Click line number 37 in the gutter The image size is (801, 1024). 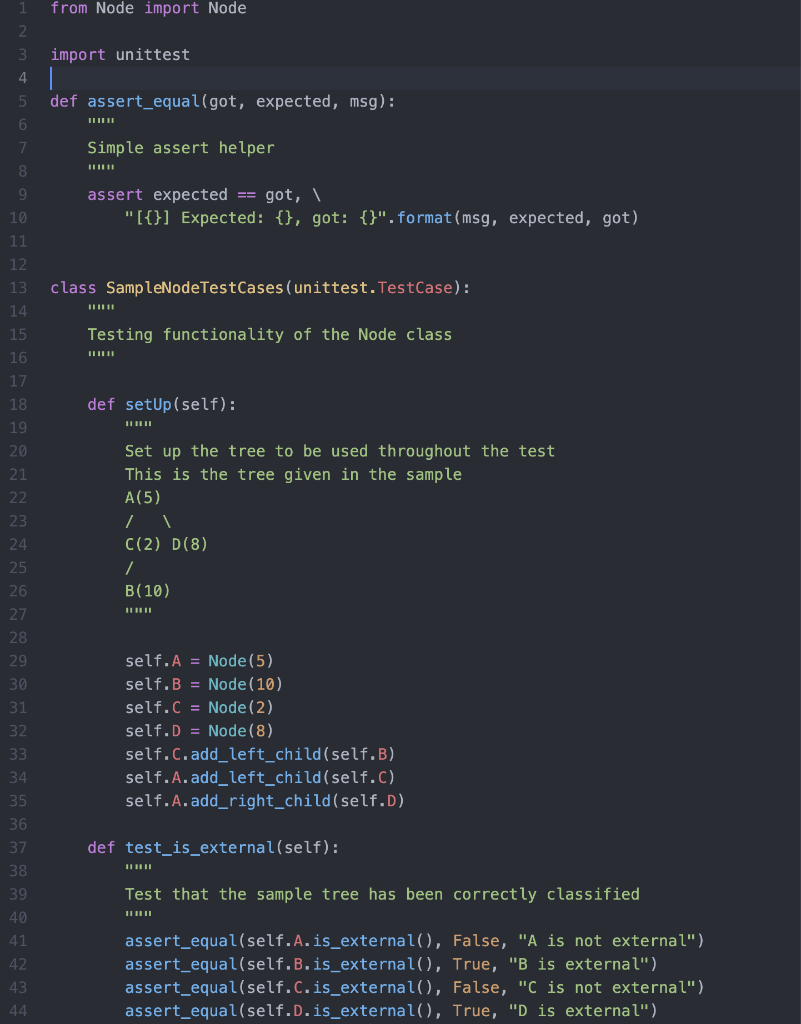pyautogui.click(x=18, y=848)
